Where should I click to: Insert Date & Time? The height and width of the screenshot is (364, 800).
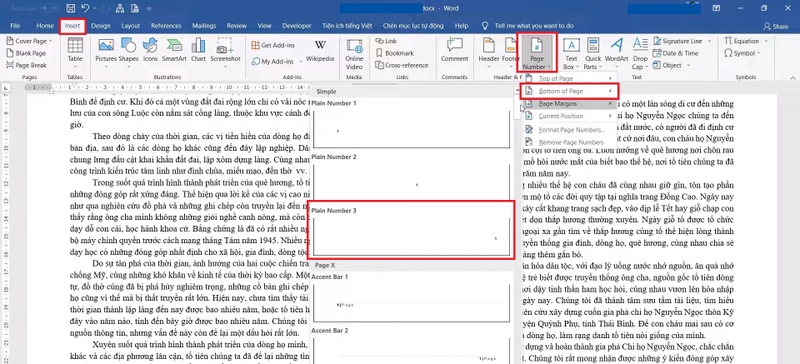(x=676, y=53)
